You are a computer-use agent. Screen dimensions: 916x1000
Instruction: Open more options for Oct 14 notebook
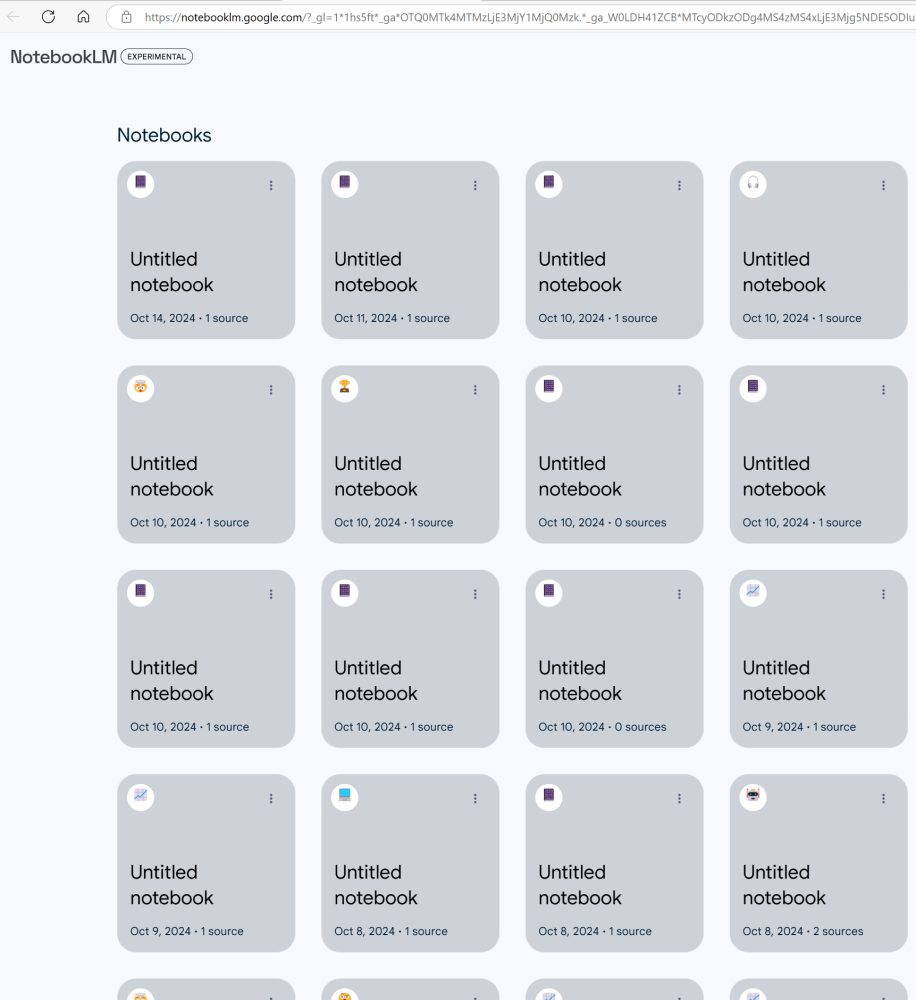(x=271, y=185)
